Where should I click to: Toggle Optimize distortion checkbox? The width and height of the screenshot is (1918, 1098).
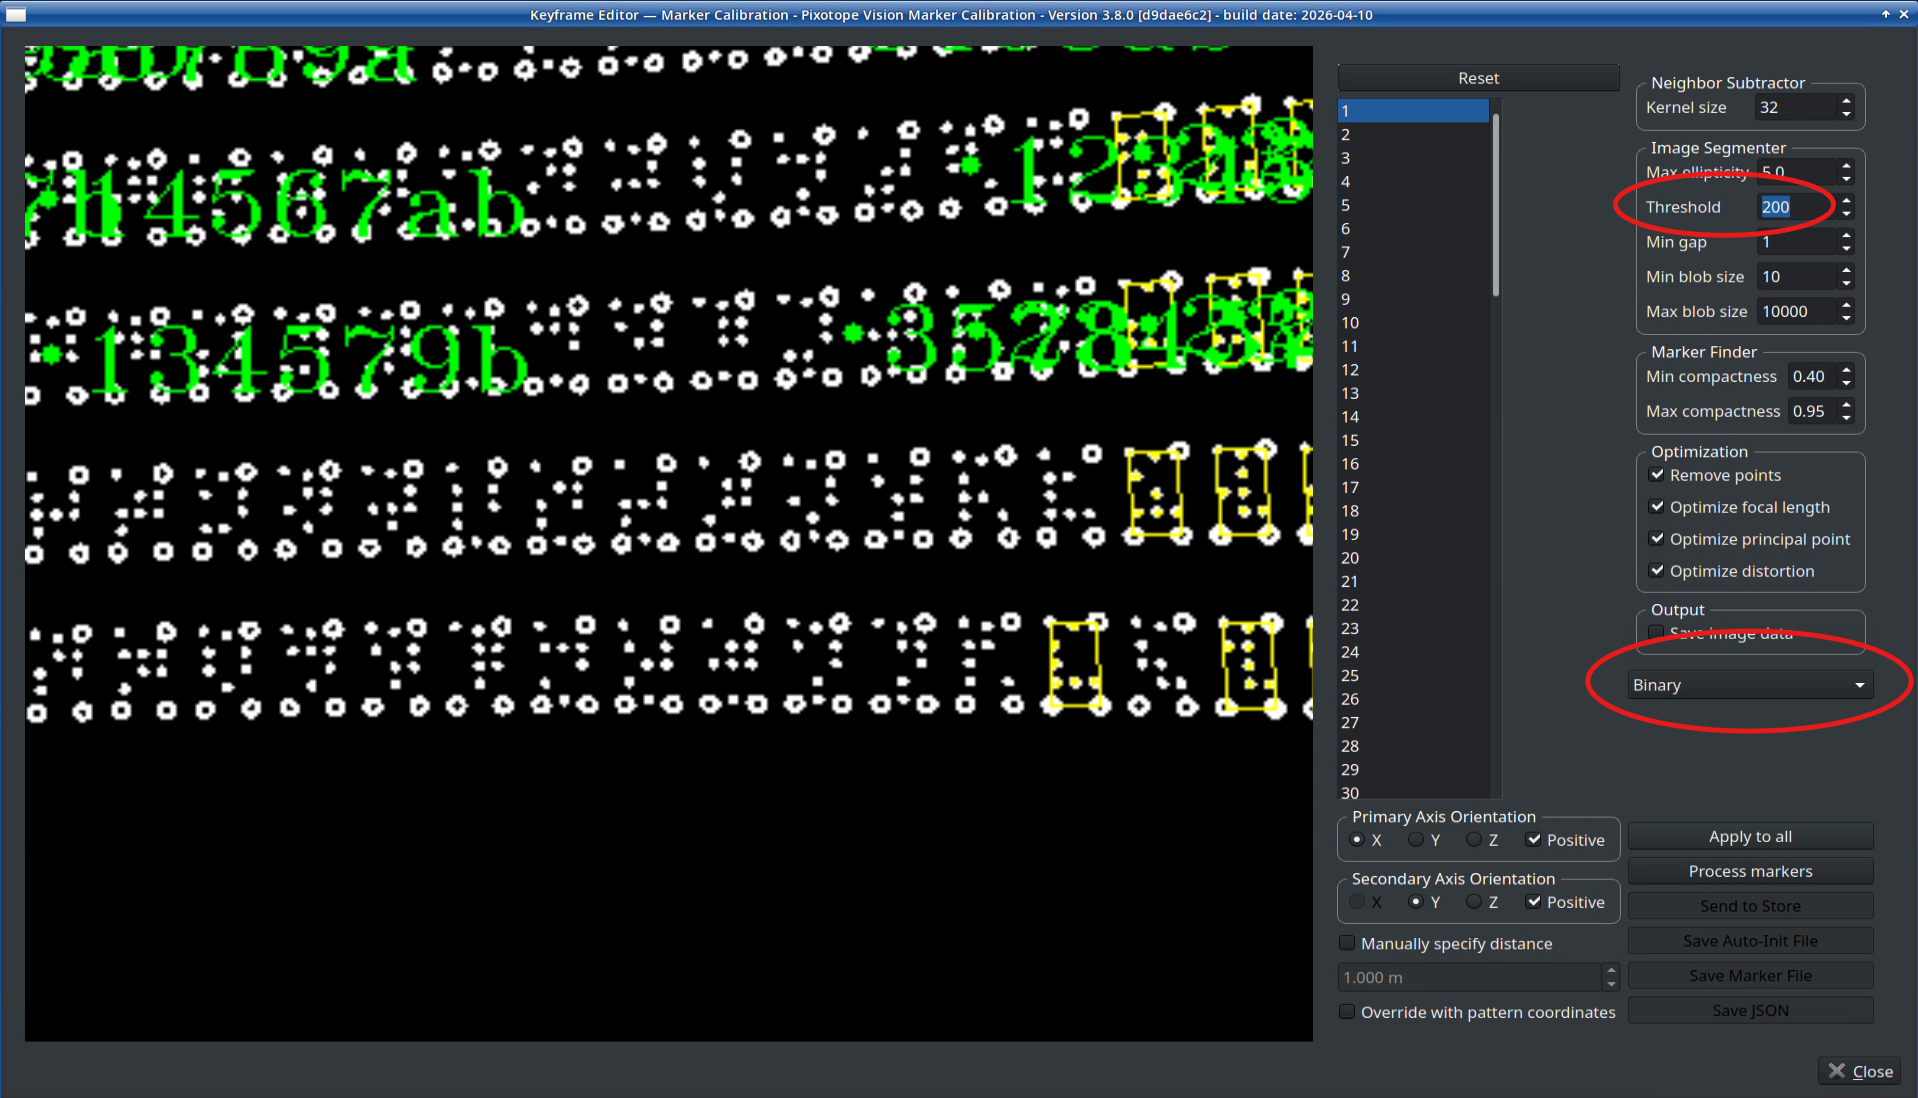[x=1657, y=571]
